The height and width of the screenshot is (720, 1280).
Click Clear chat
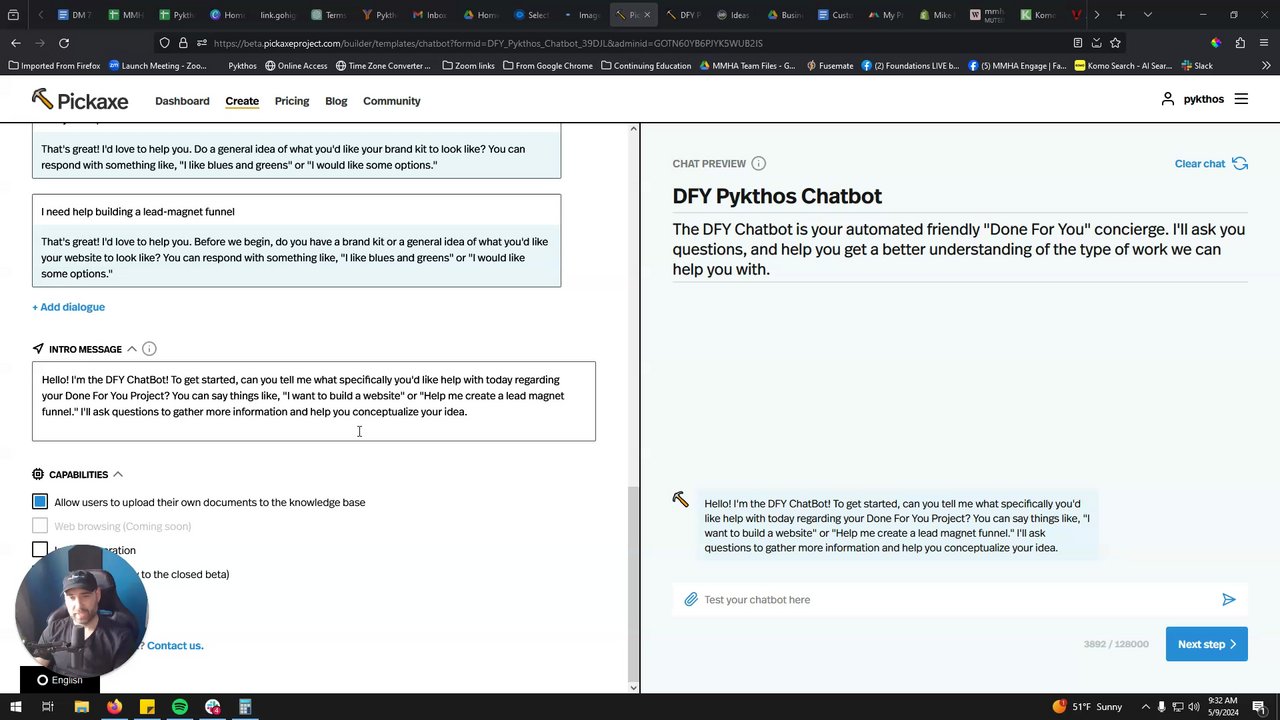(1211, 163)
